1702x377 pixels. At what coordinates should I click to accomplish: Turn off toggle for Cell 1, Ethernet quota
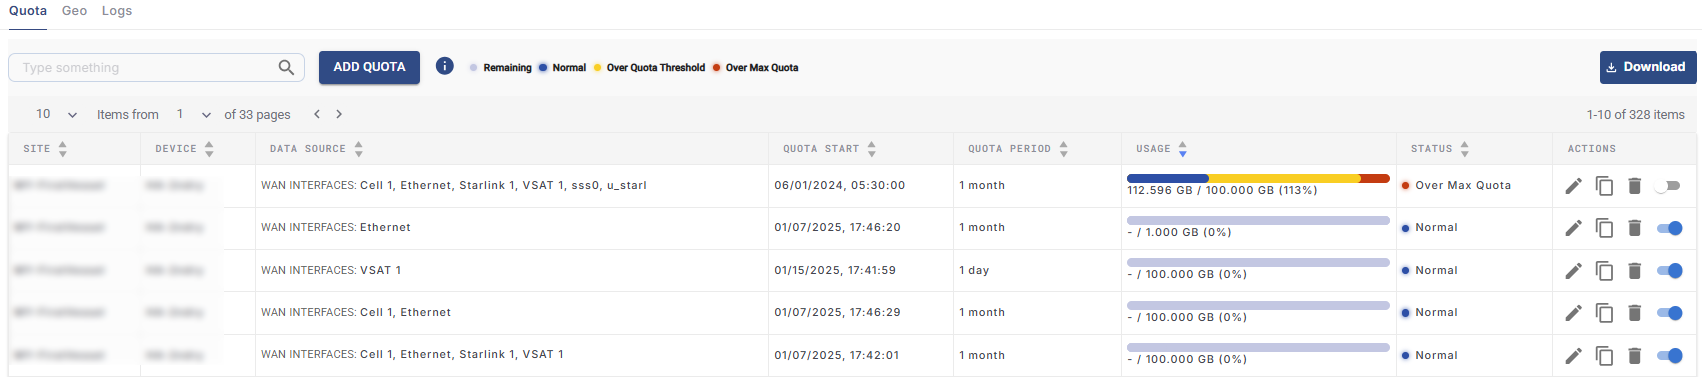[x=1669, y=313]
